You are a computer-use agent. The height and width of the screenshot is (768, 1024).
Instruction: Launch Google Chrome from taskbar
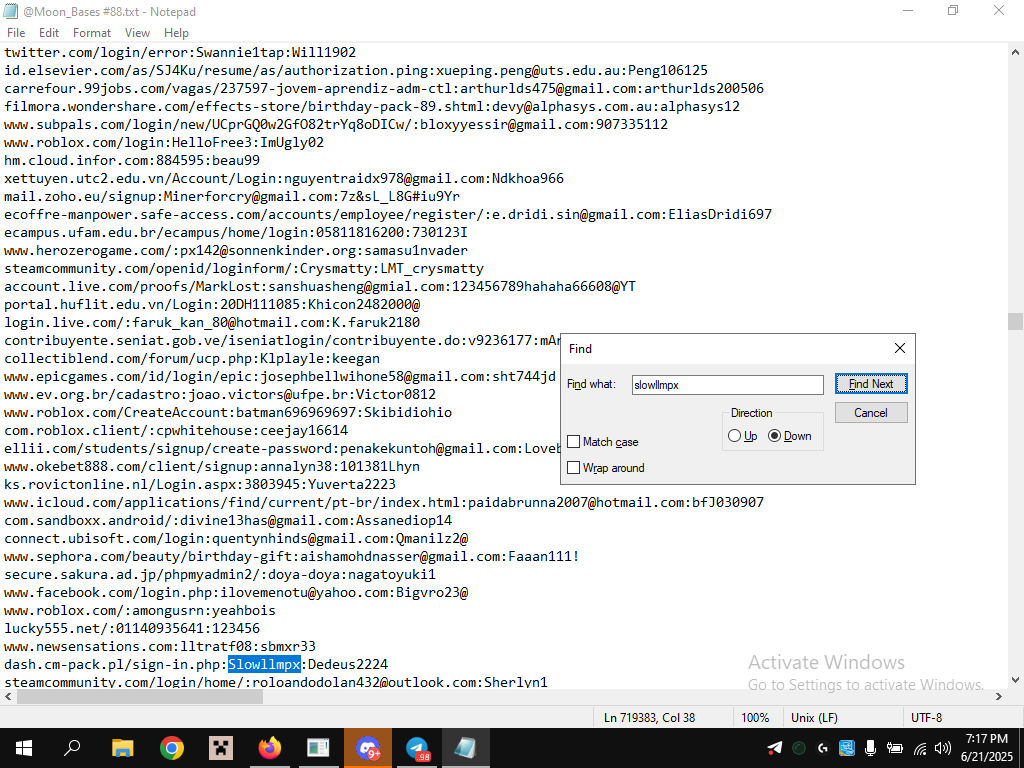pyautogui.click(x=172, y=748)
